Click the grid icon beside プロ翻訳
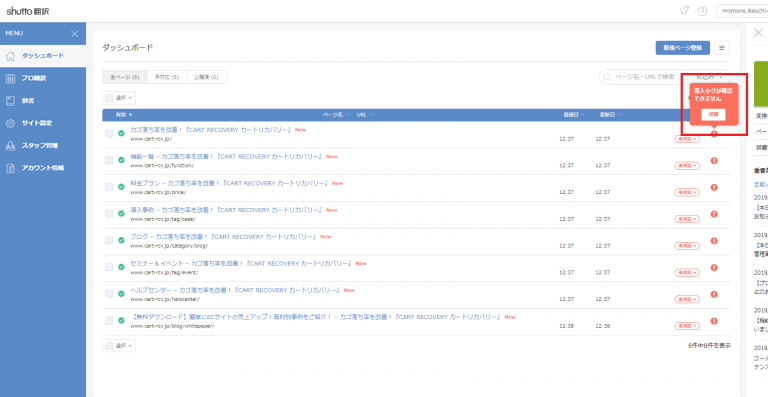Viewport: 768px width, 397px height. tap(11, 78)
